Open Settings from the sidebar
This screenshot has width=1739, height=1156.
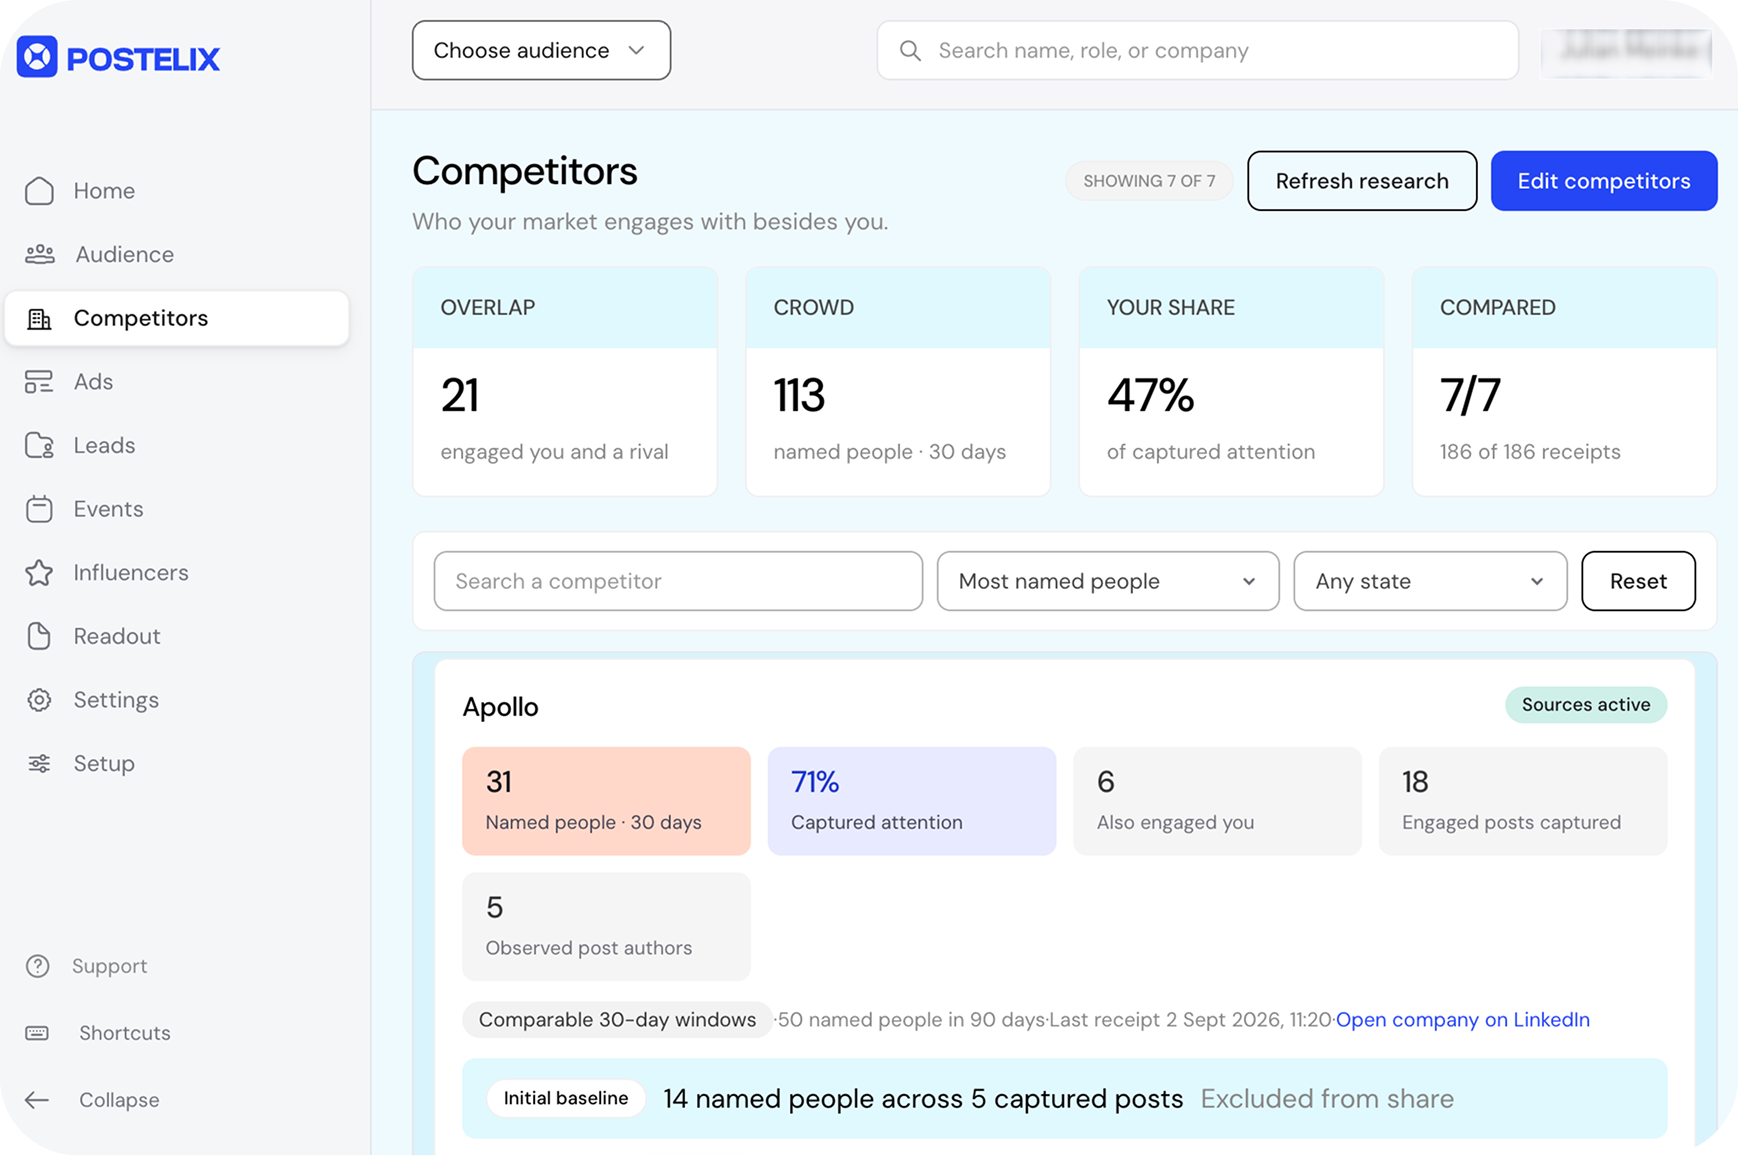coord(177,700)
